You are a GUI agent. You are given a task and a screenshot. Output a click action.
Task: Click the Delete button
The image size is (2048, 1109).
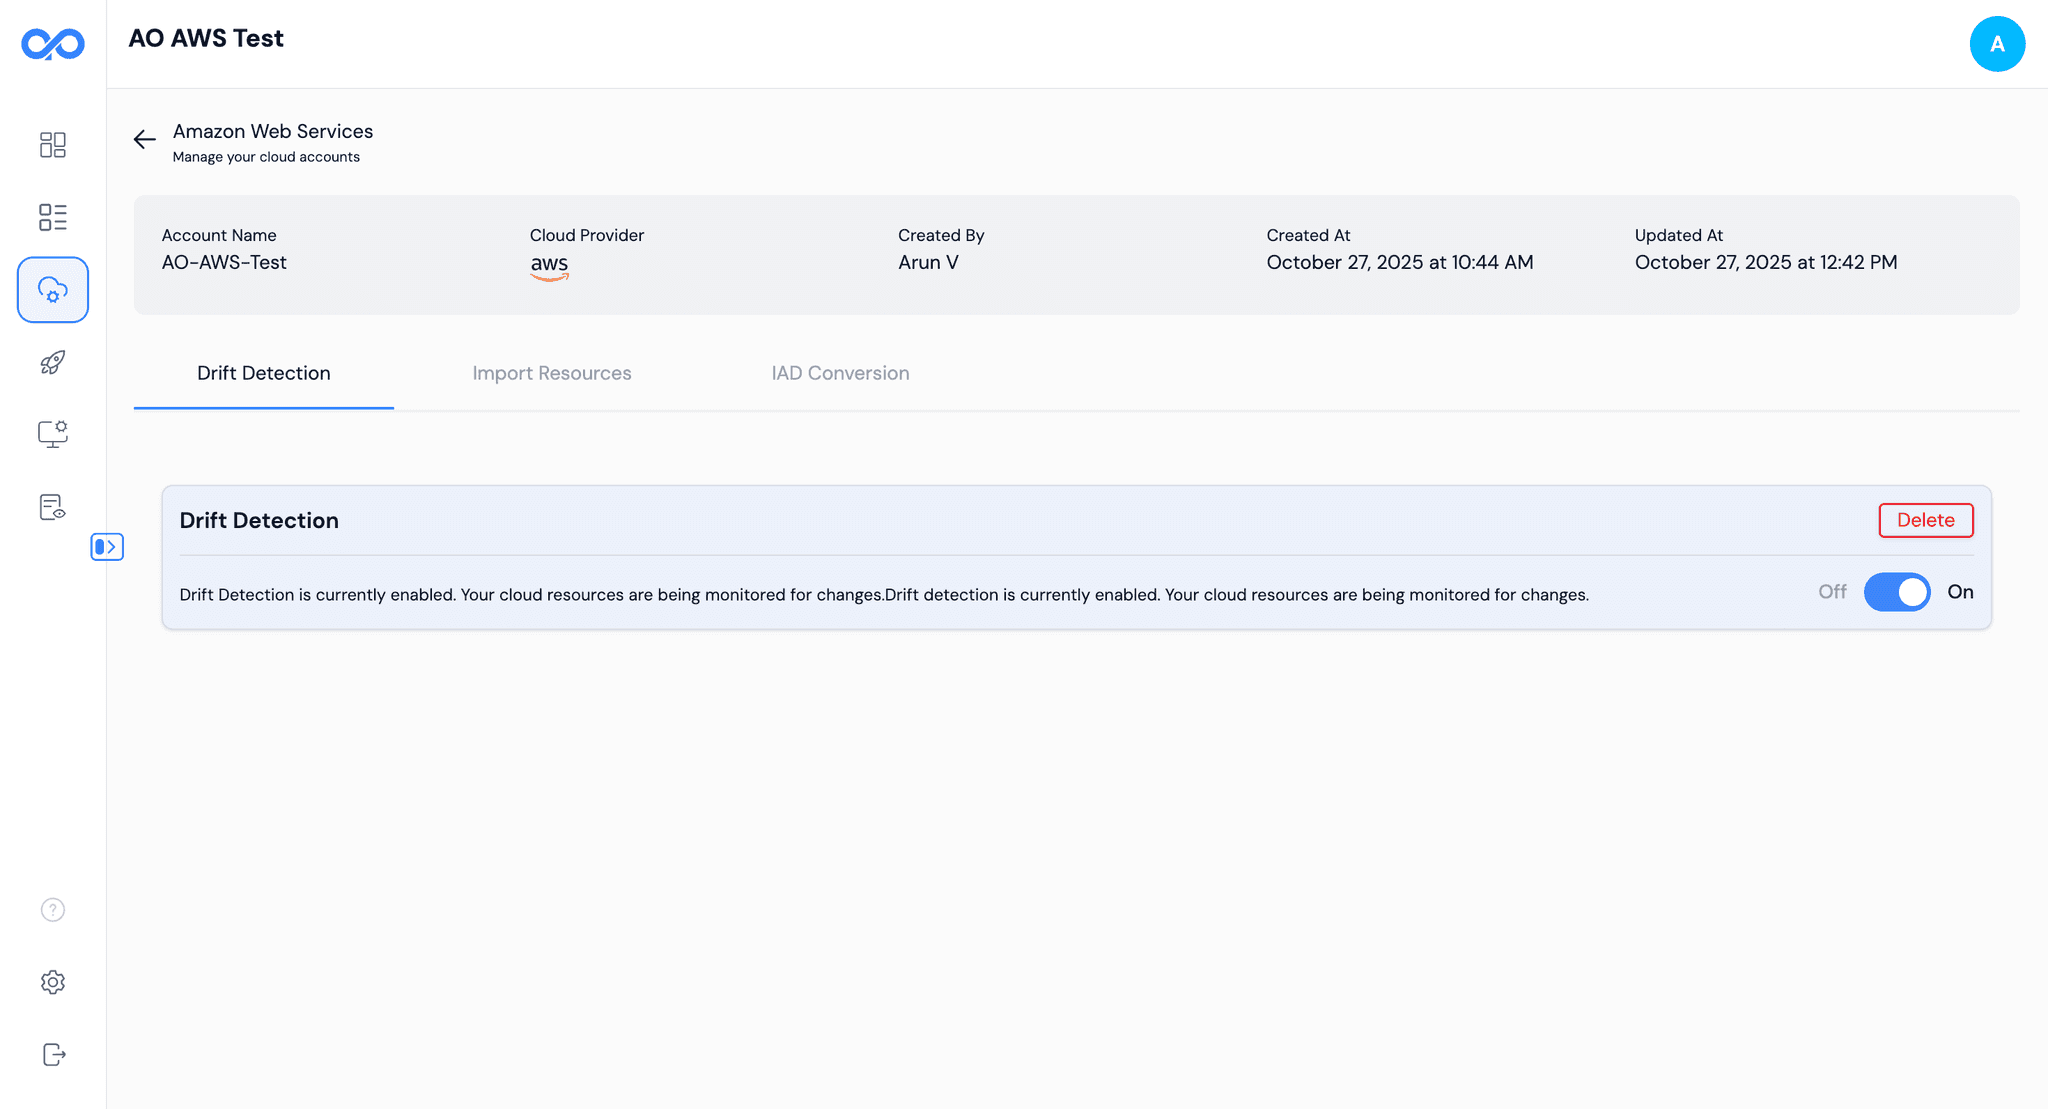pyautogui.click(x=1925, y=520)
